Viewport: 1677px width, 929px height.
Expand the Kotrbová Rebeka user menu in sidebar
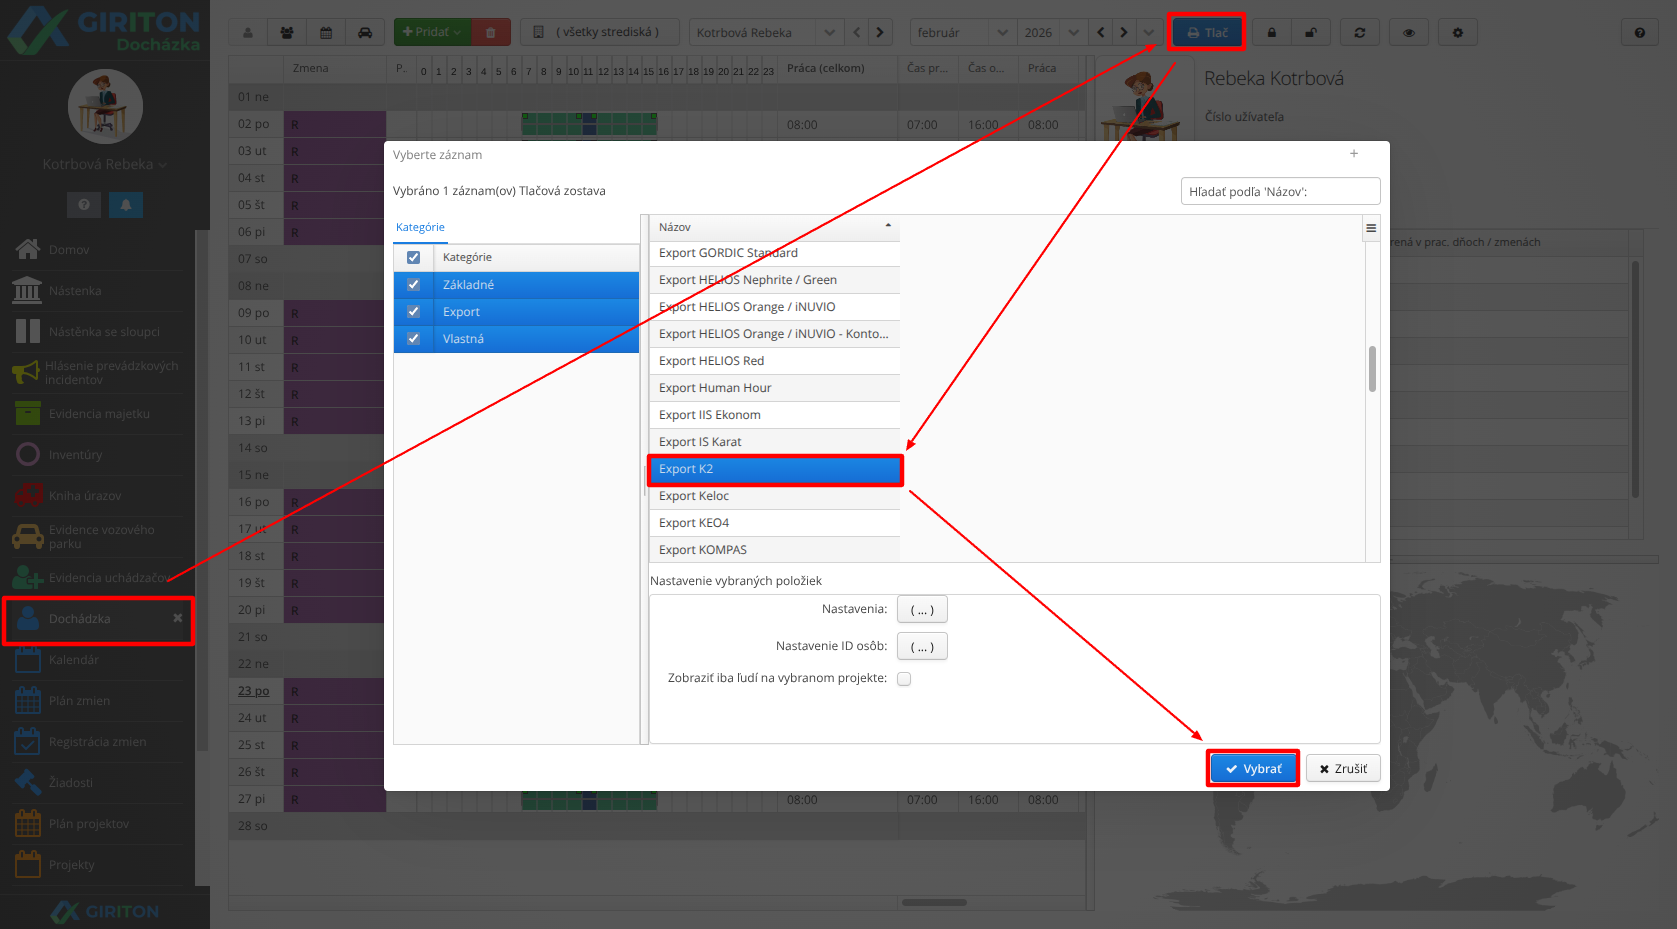click(x=105, y=164)
